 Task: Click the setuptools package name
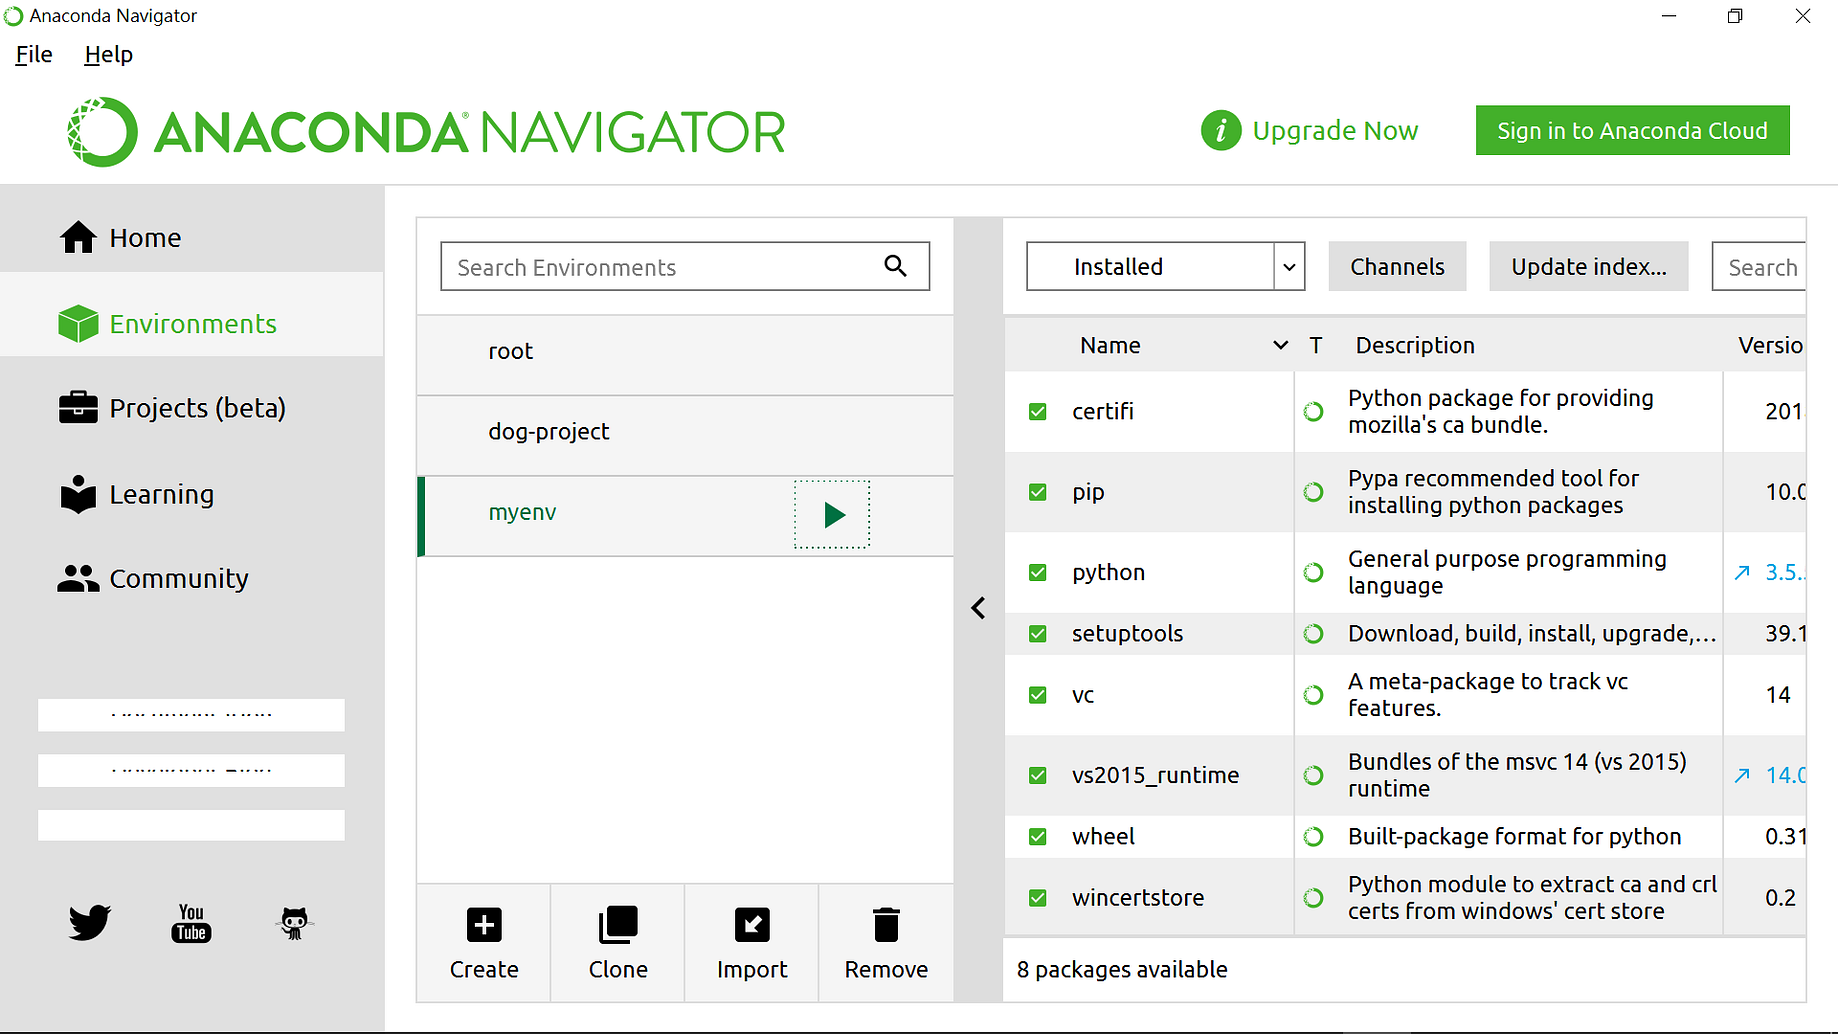(x=1127, y=634)
